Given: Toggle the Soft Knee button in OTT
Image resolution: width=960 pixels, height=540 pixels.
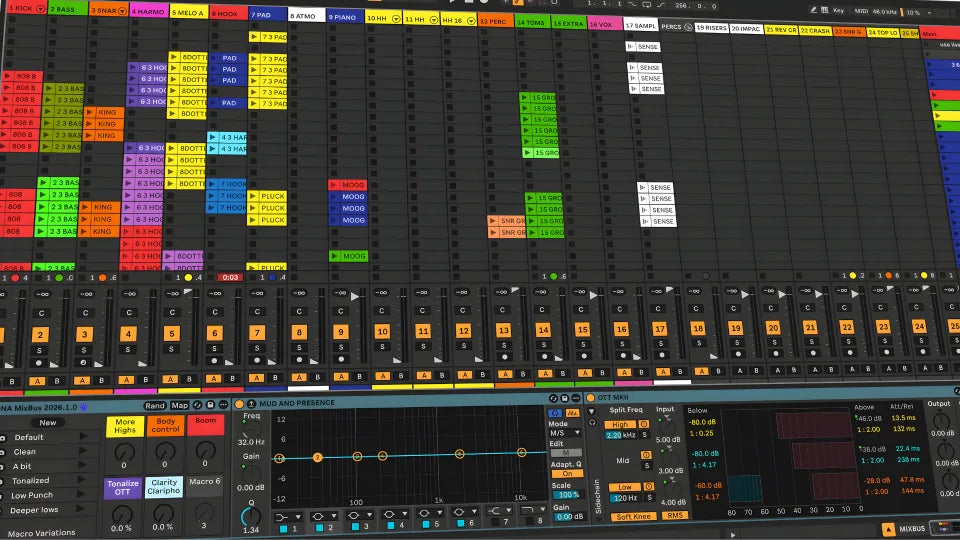Looking at the screenshot, I should coord(633,516).
